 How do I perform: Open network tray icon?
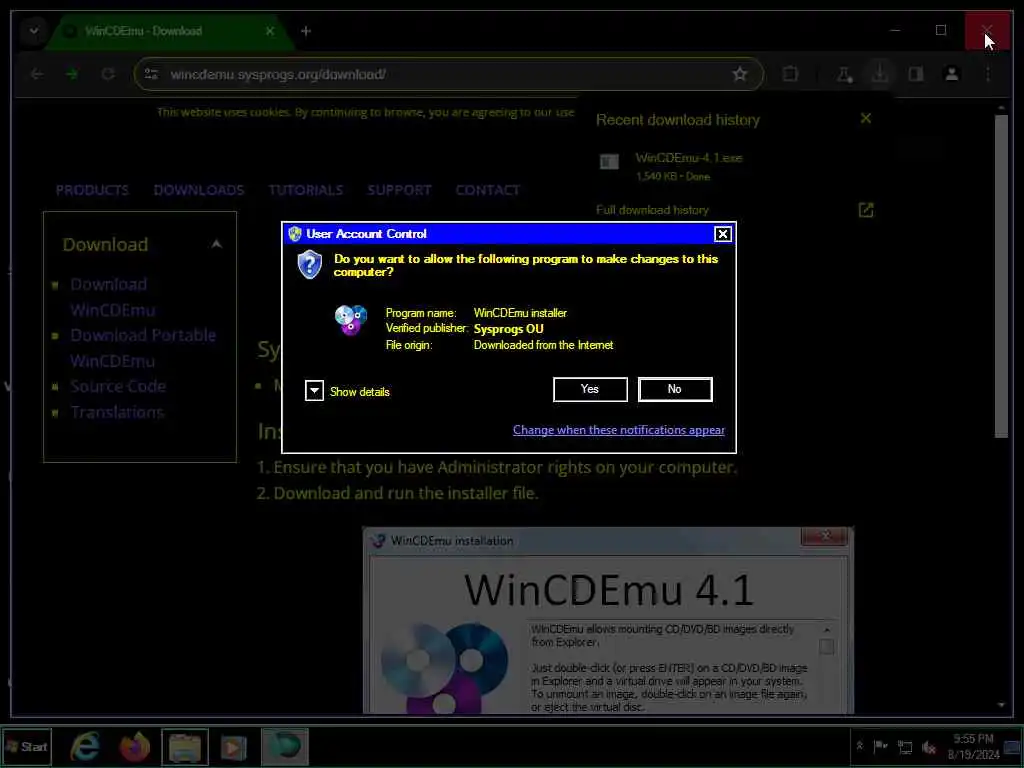pos(905,747)
